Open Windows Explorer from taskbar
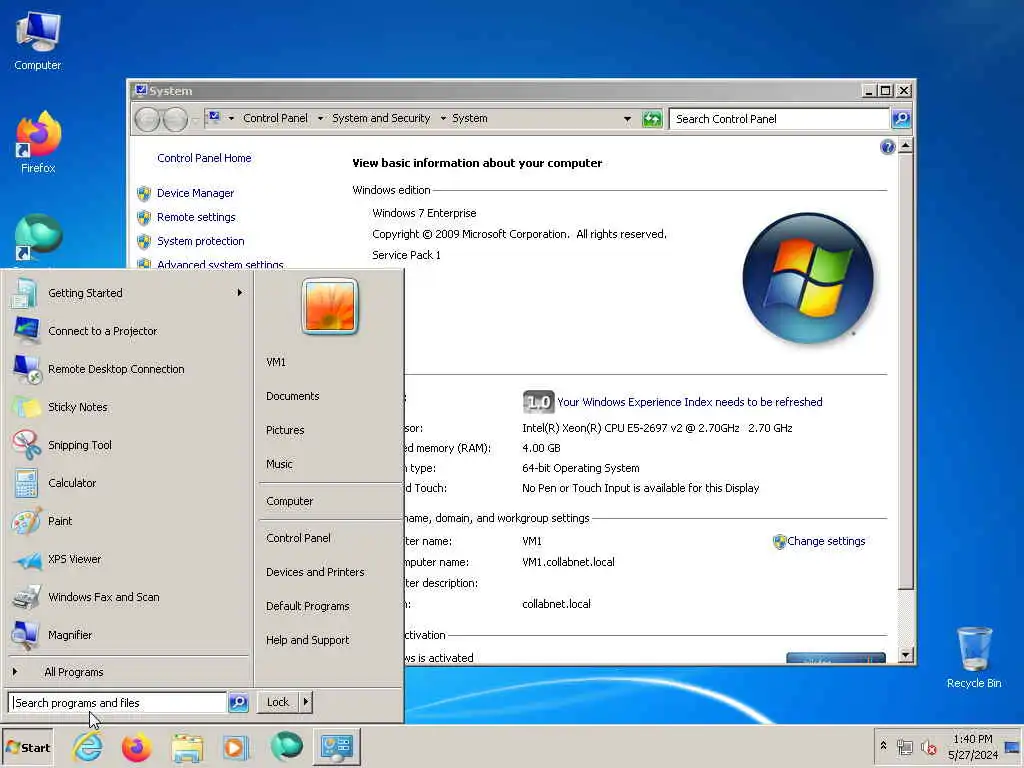The image size is (1024, 768). pos(187,747)
